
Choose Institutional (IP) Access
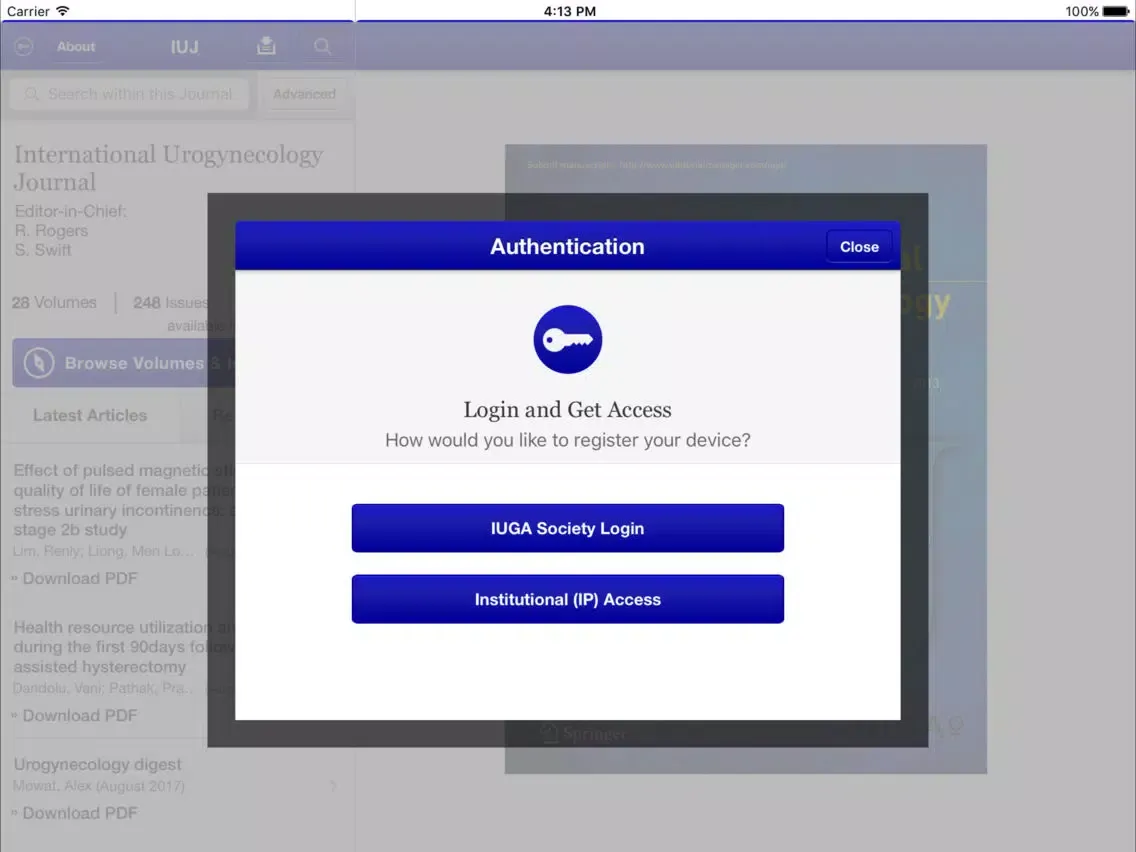click(x=567, y=599)
